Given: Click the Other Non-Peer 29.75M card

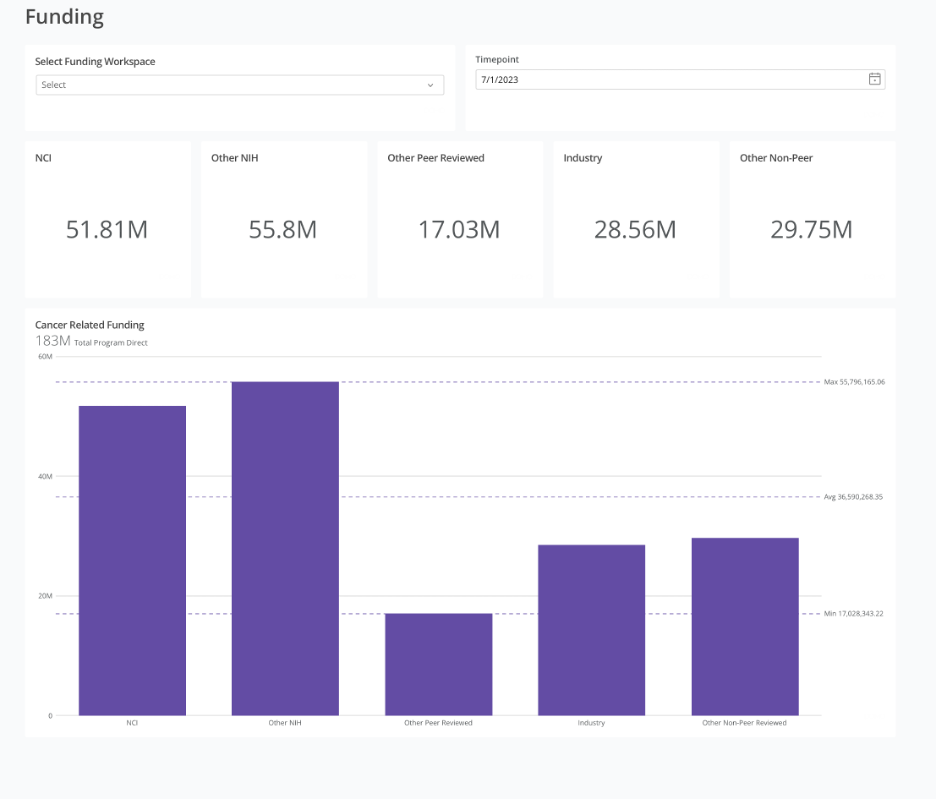Looking at the screenshot, I should point(811,219).
